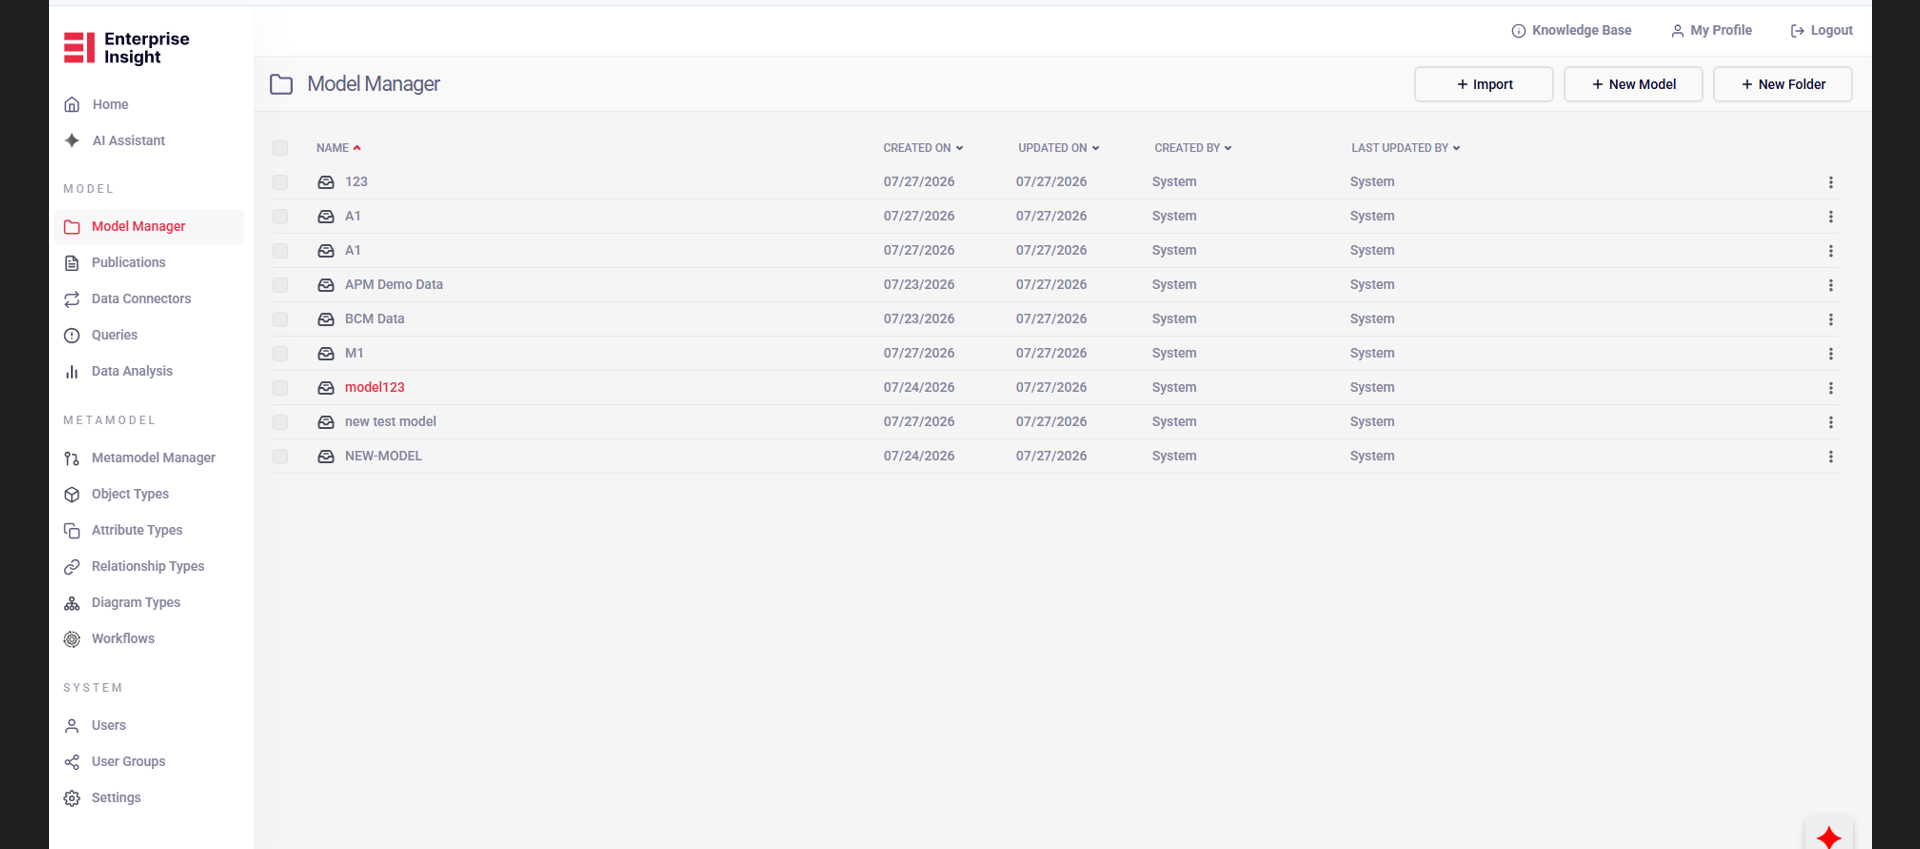Open the three-dot menu for model123

tap(1831, 388)
